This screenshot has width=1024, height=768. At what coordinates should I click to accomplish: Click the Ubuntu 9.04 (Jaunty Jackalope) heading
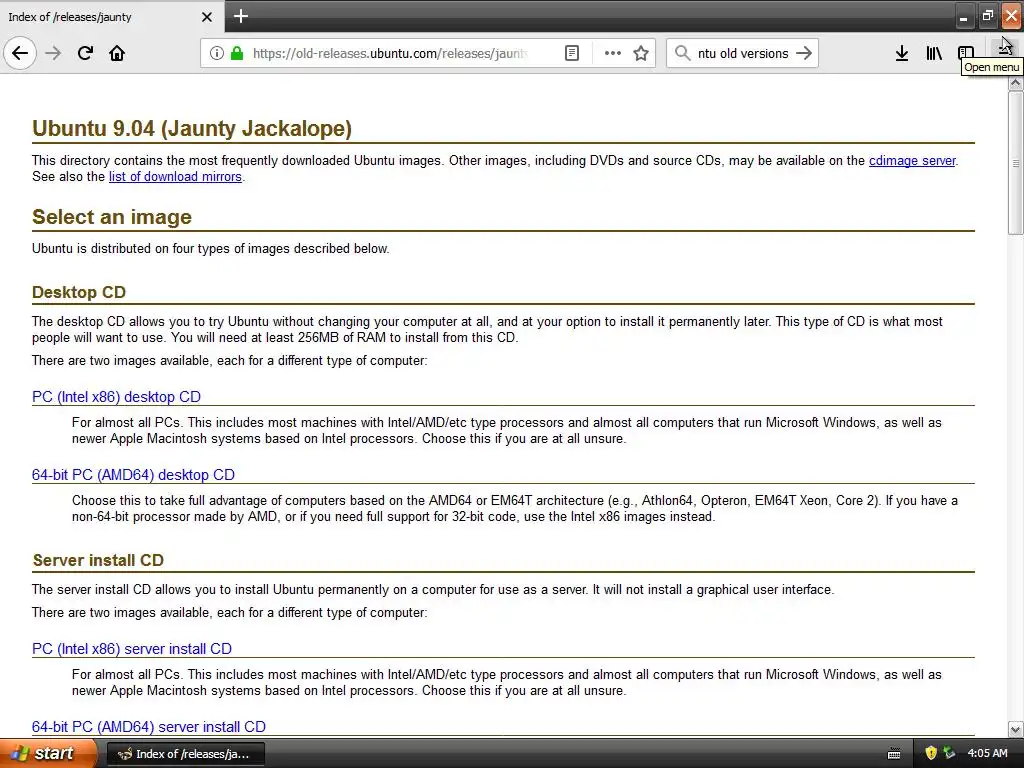[192, 128]
